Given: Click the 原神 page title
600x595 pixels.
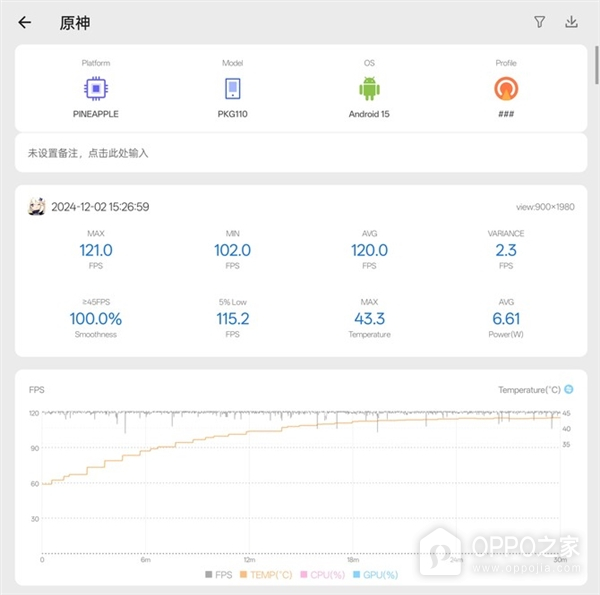Looking at the screenshot, I should coord(75,23).
